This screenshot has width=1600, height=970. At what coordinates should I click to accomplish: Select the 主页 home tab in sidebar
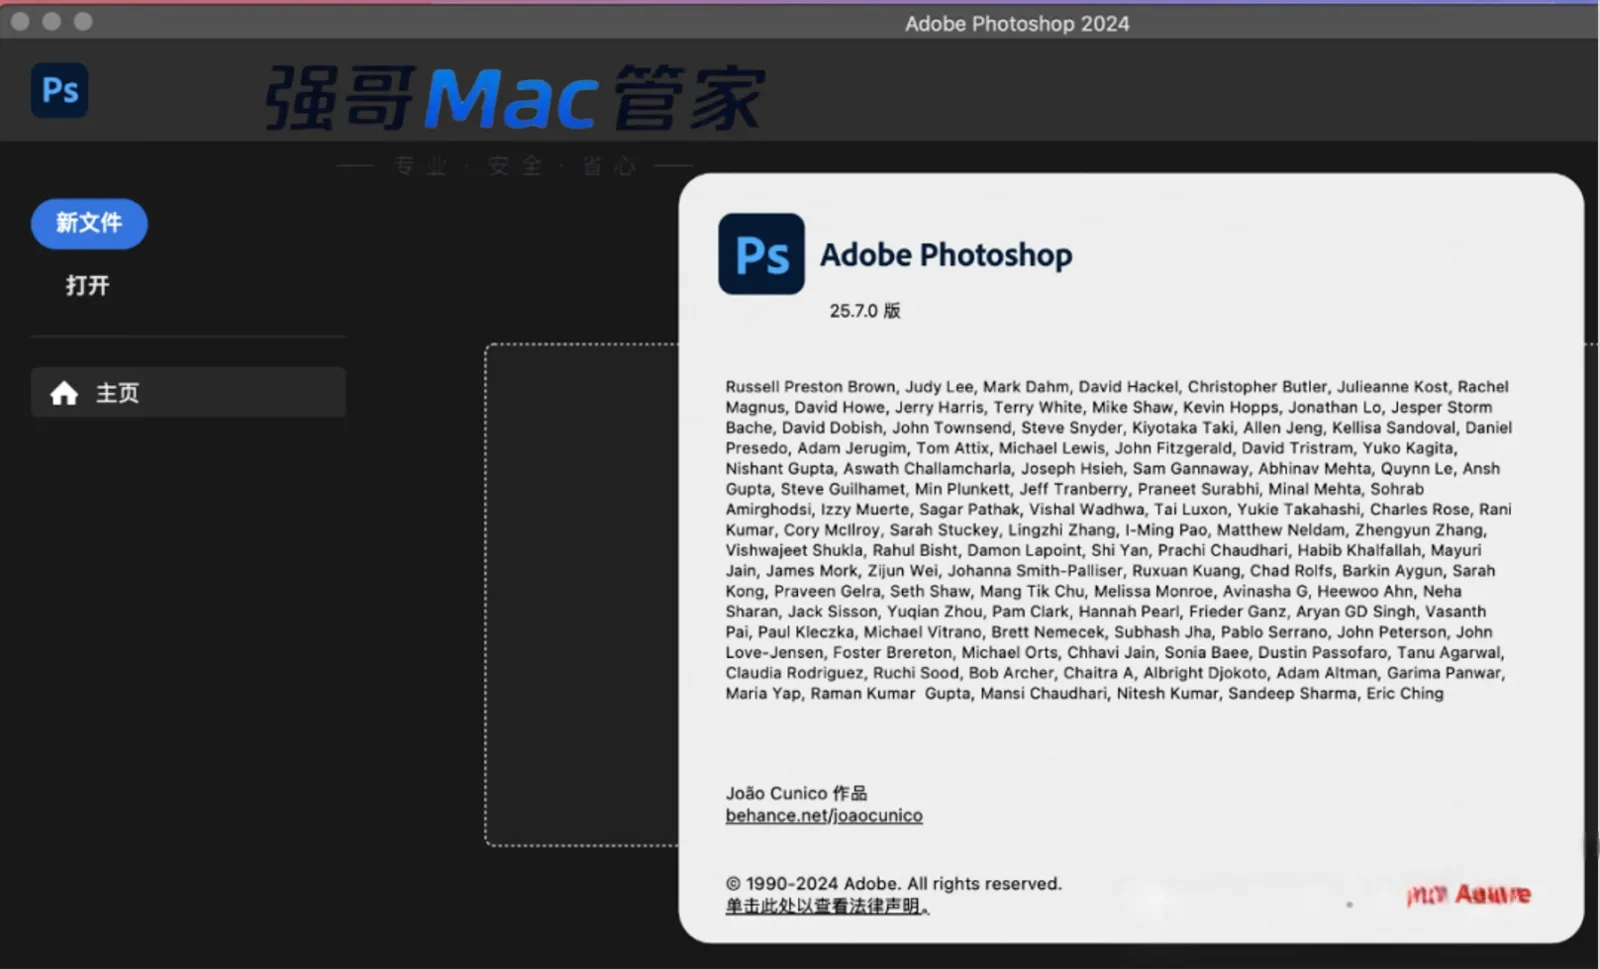pyautogui.click(x=188, y=393)
